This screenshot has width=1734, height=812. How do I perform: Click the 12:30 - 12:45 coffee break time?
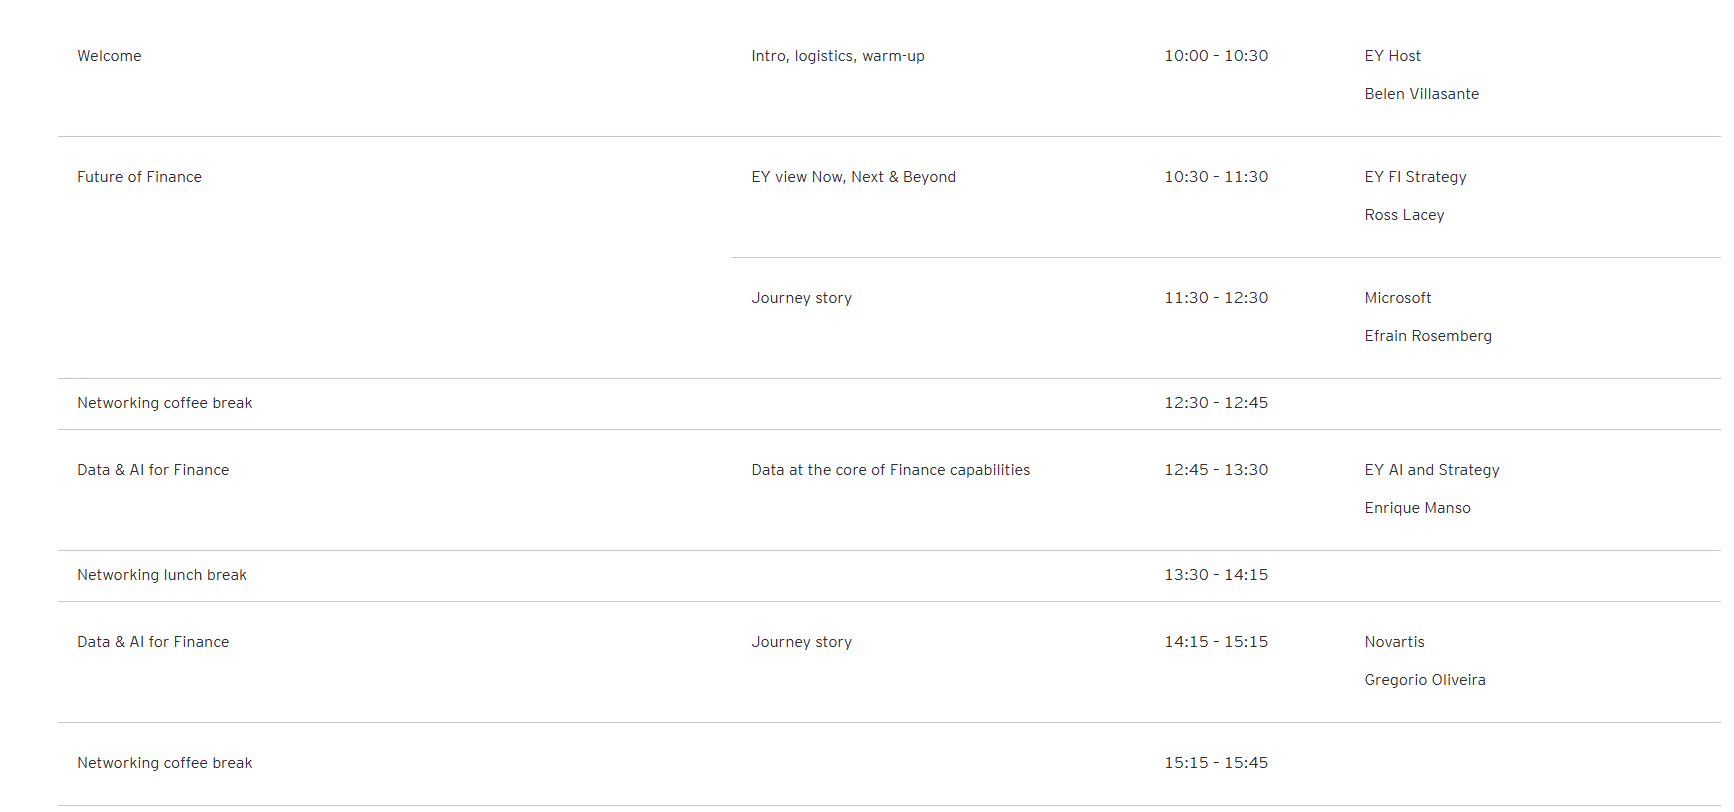1215,403
